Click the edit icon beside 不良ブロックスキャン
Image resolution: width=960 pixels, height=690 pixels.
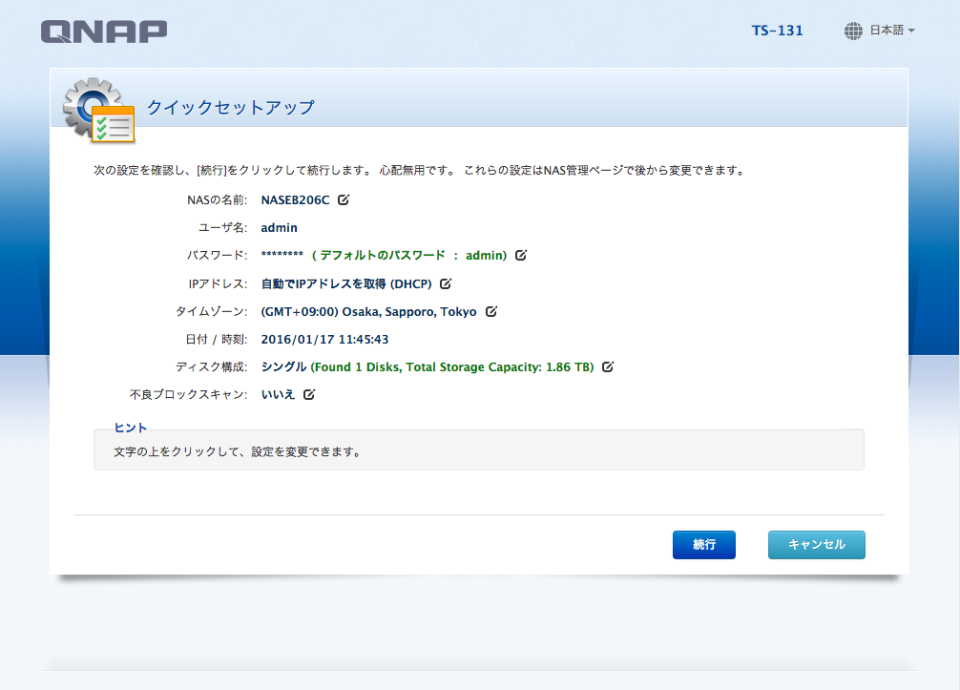pyautogui.click(x=307, y=394)
